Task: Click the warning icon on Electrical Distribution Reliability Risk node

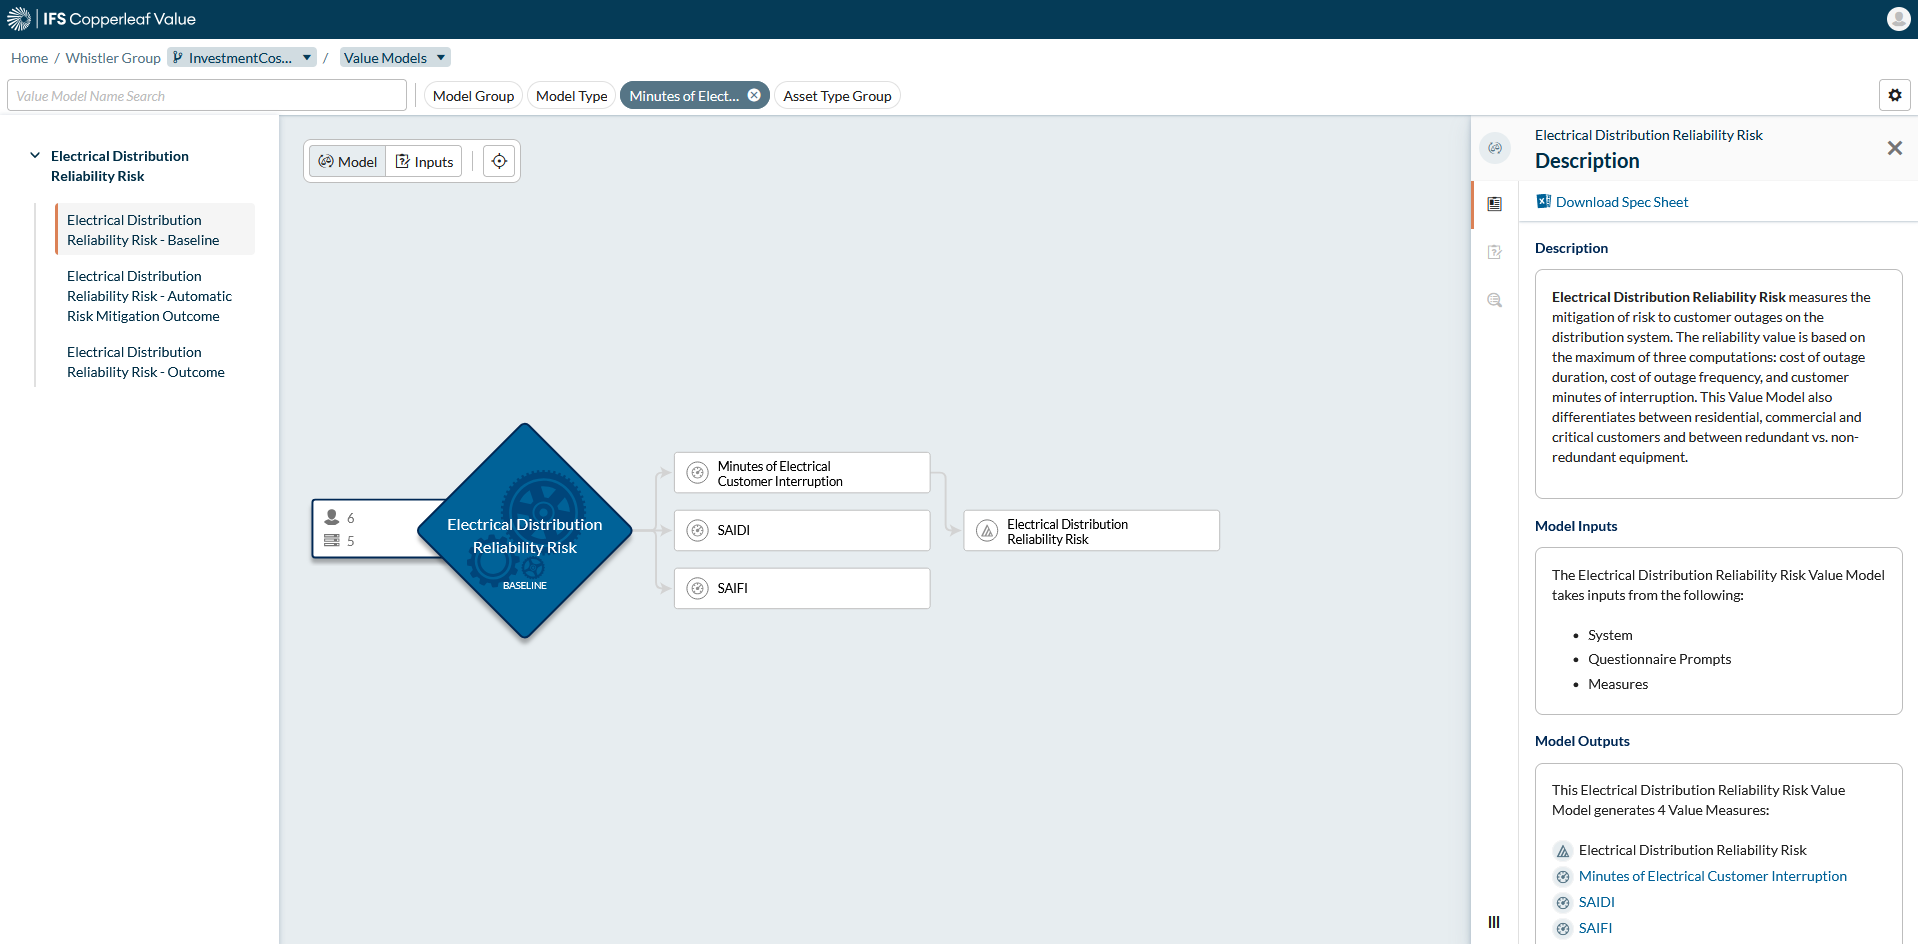Action: coord(985,530)
